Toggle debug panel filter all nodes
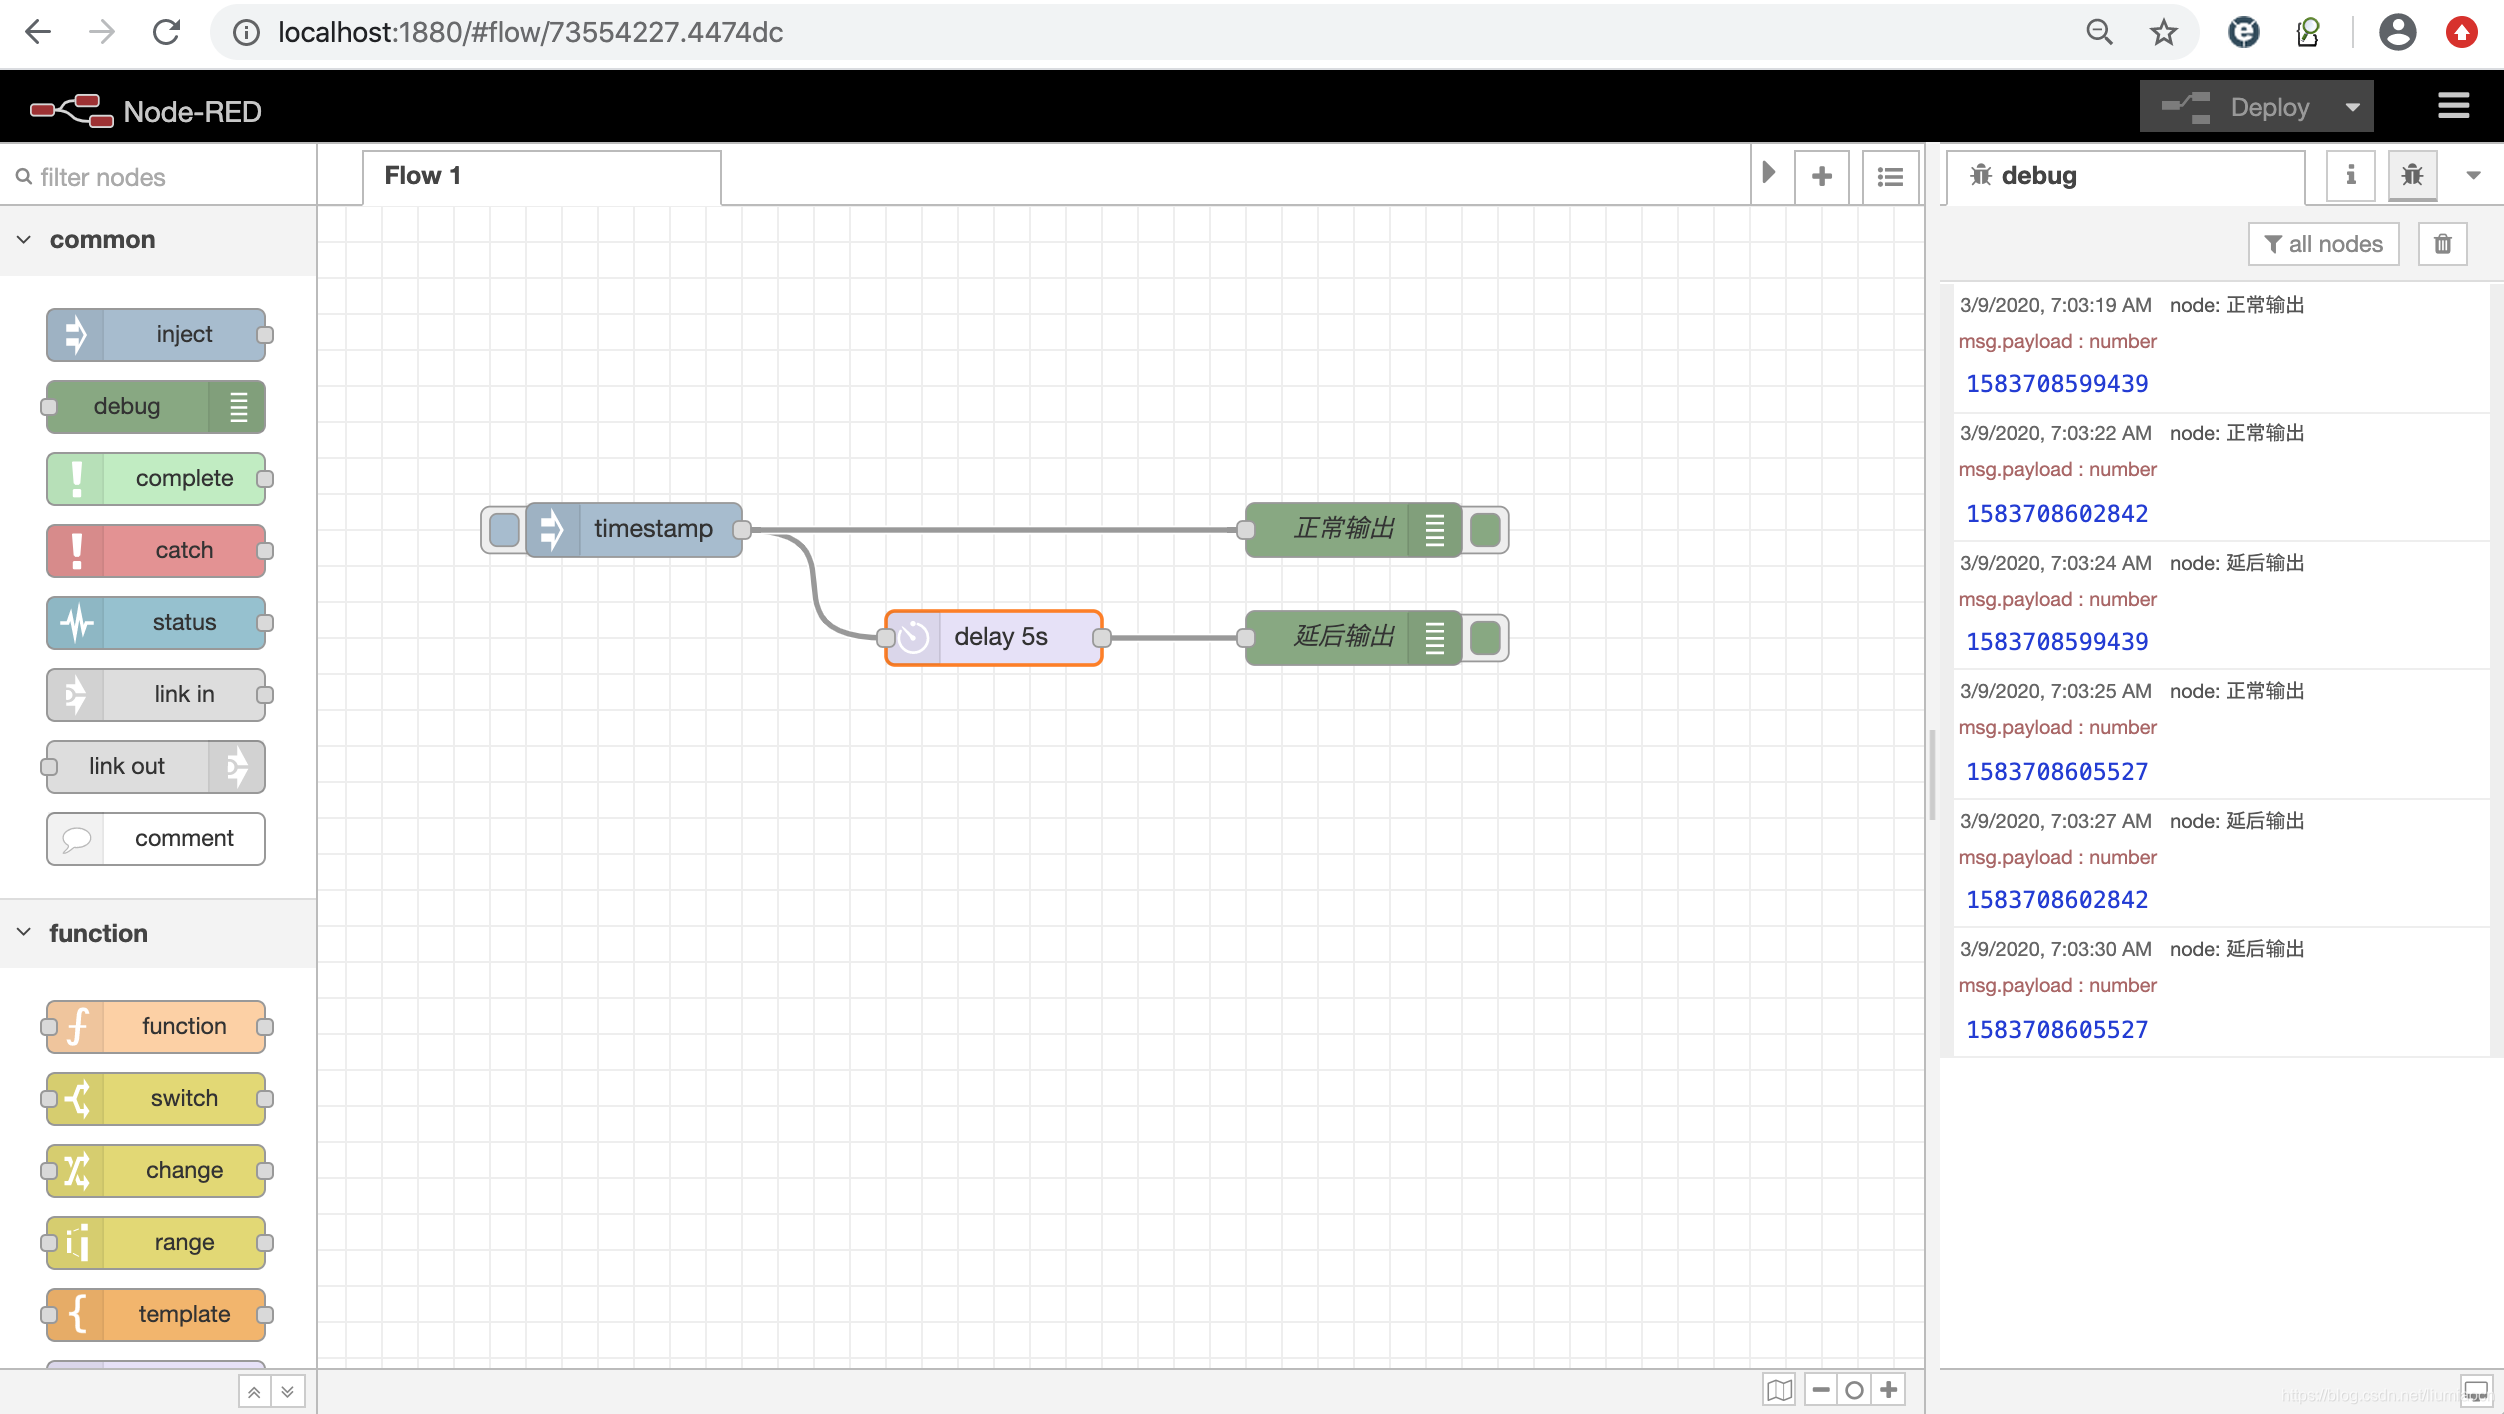The height and width of the screenshot is (1414, 2504). point(2322,241)
